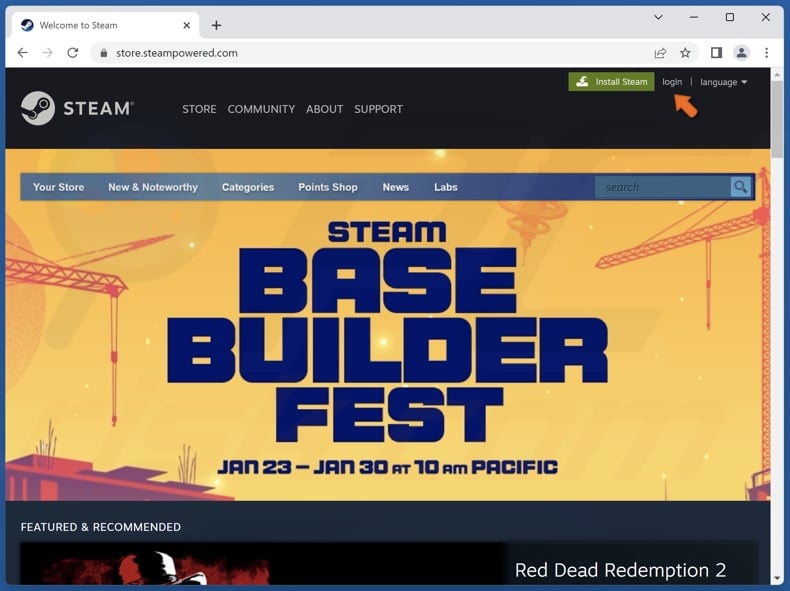Screen dimensions: 790x591
Task: Select the Welcome to Steam browser tab
Action: click(x=105, y=25)
